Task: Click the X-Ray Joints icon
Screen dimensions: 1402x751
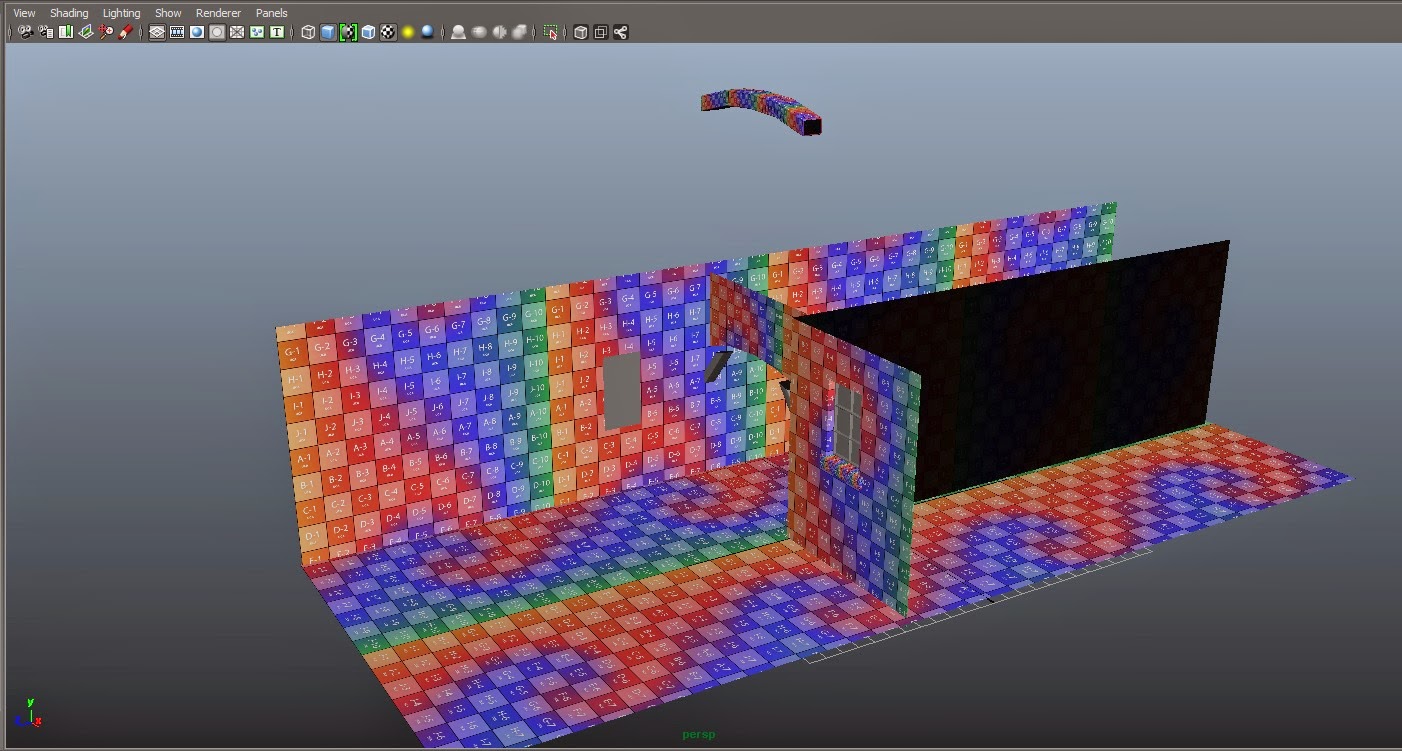Action: point(621,32)
